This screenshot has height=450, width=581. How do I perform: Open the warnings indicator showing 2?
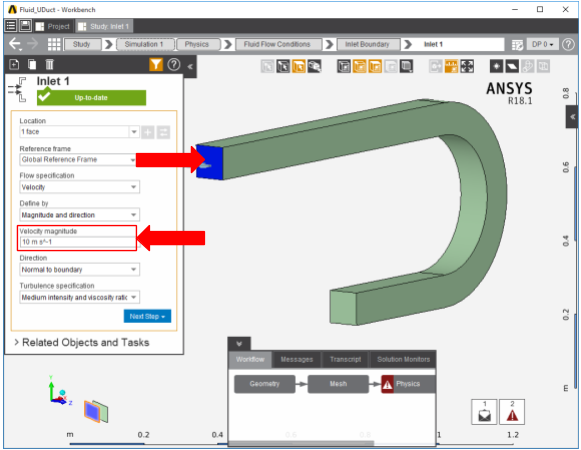(x=512, y=412)
